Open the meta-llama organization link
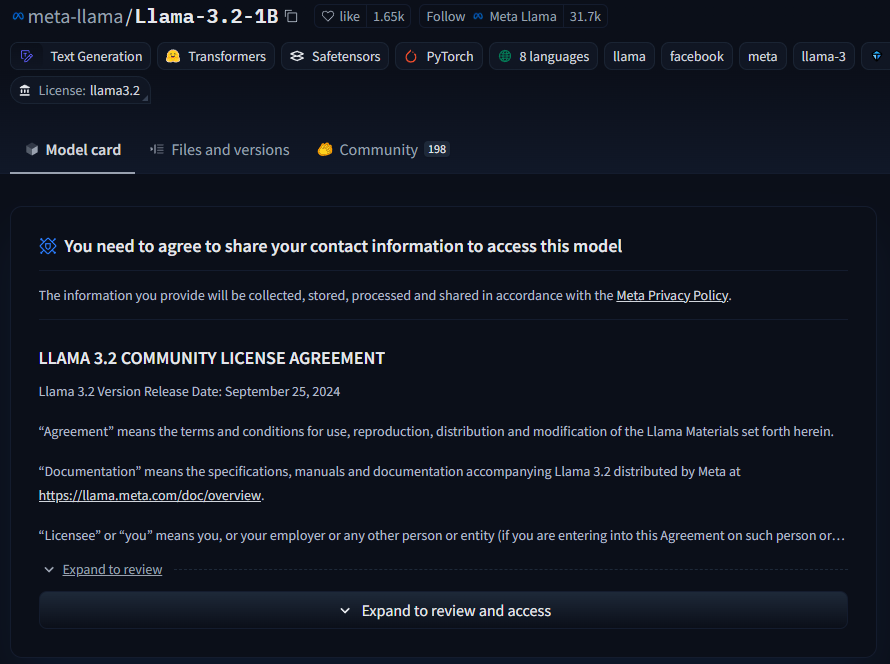The width and height of the screenshot is (890, 664). point(75,16)
